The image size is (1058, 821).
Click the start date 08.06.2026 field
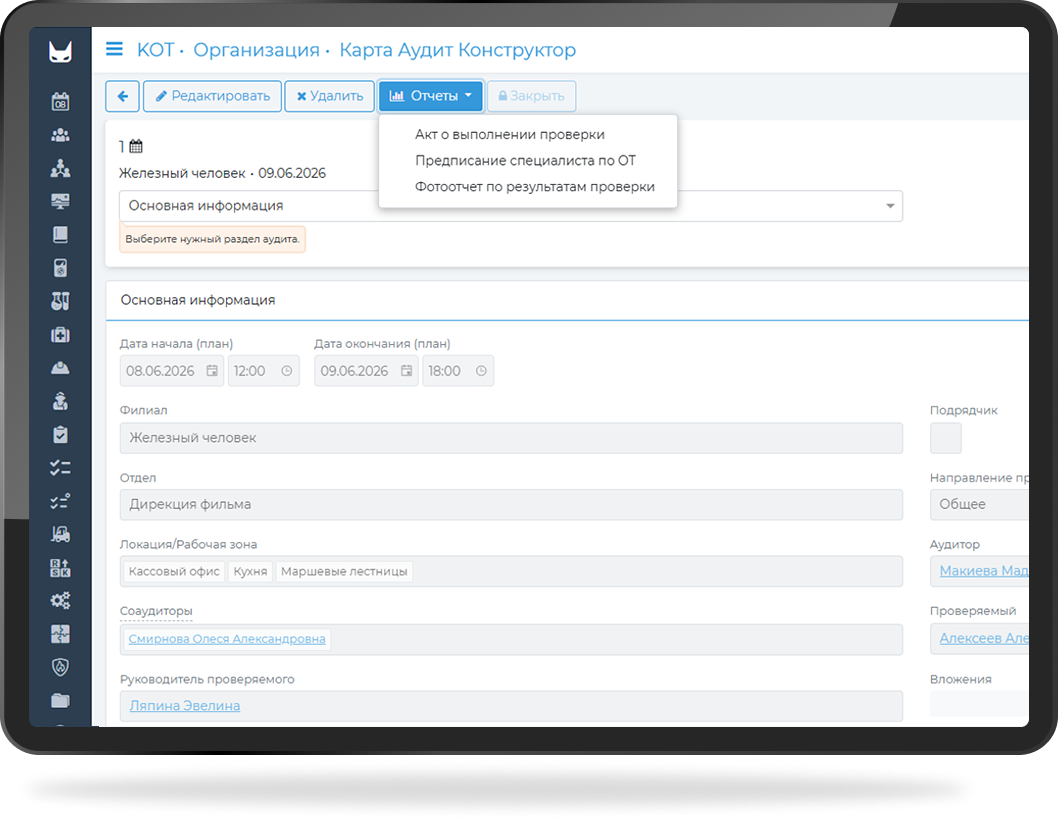click(x=171, y=371)
